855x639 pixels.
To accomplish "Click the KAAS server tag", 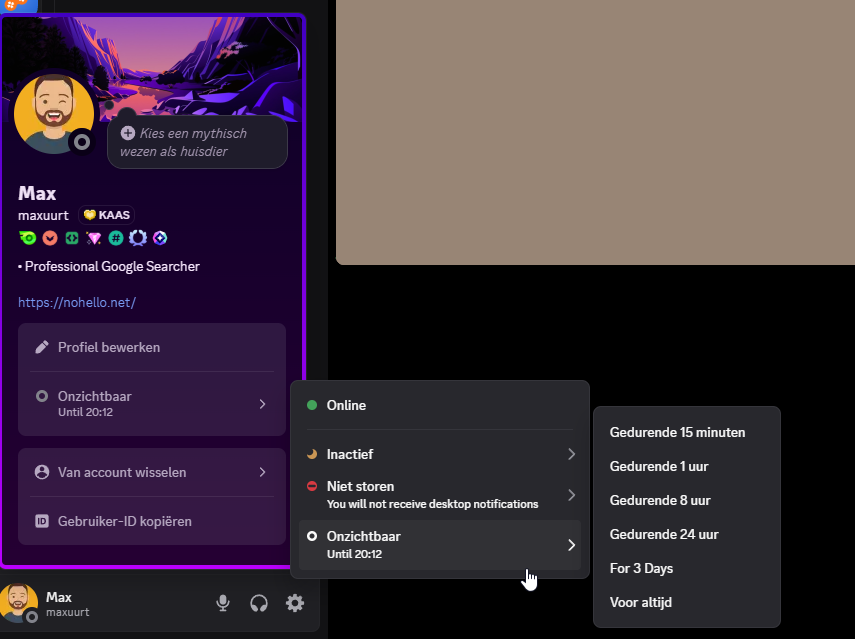I will 106,214.
